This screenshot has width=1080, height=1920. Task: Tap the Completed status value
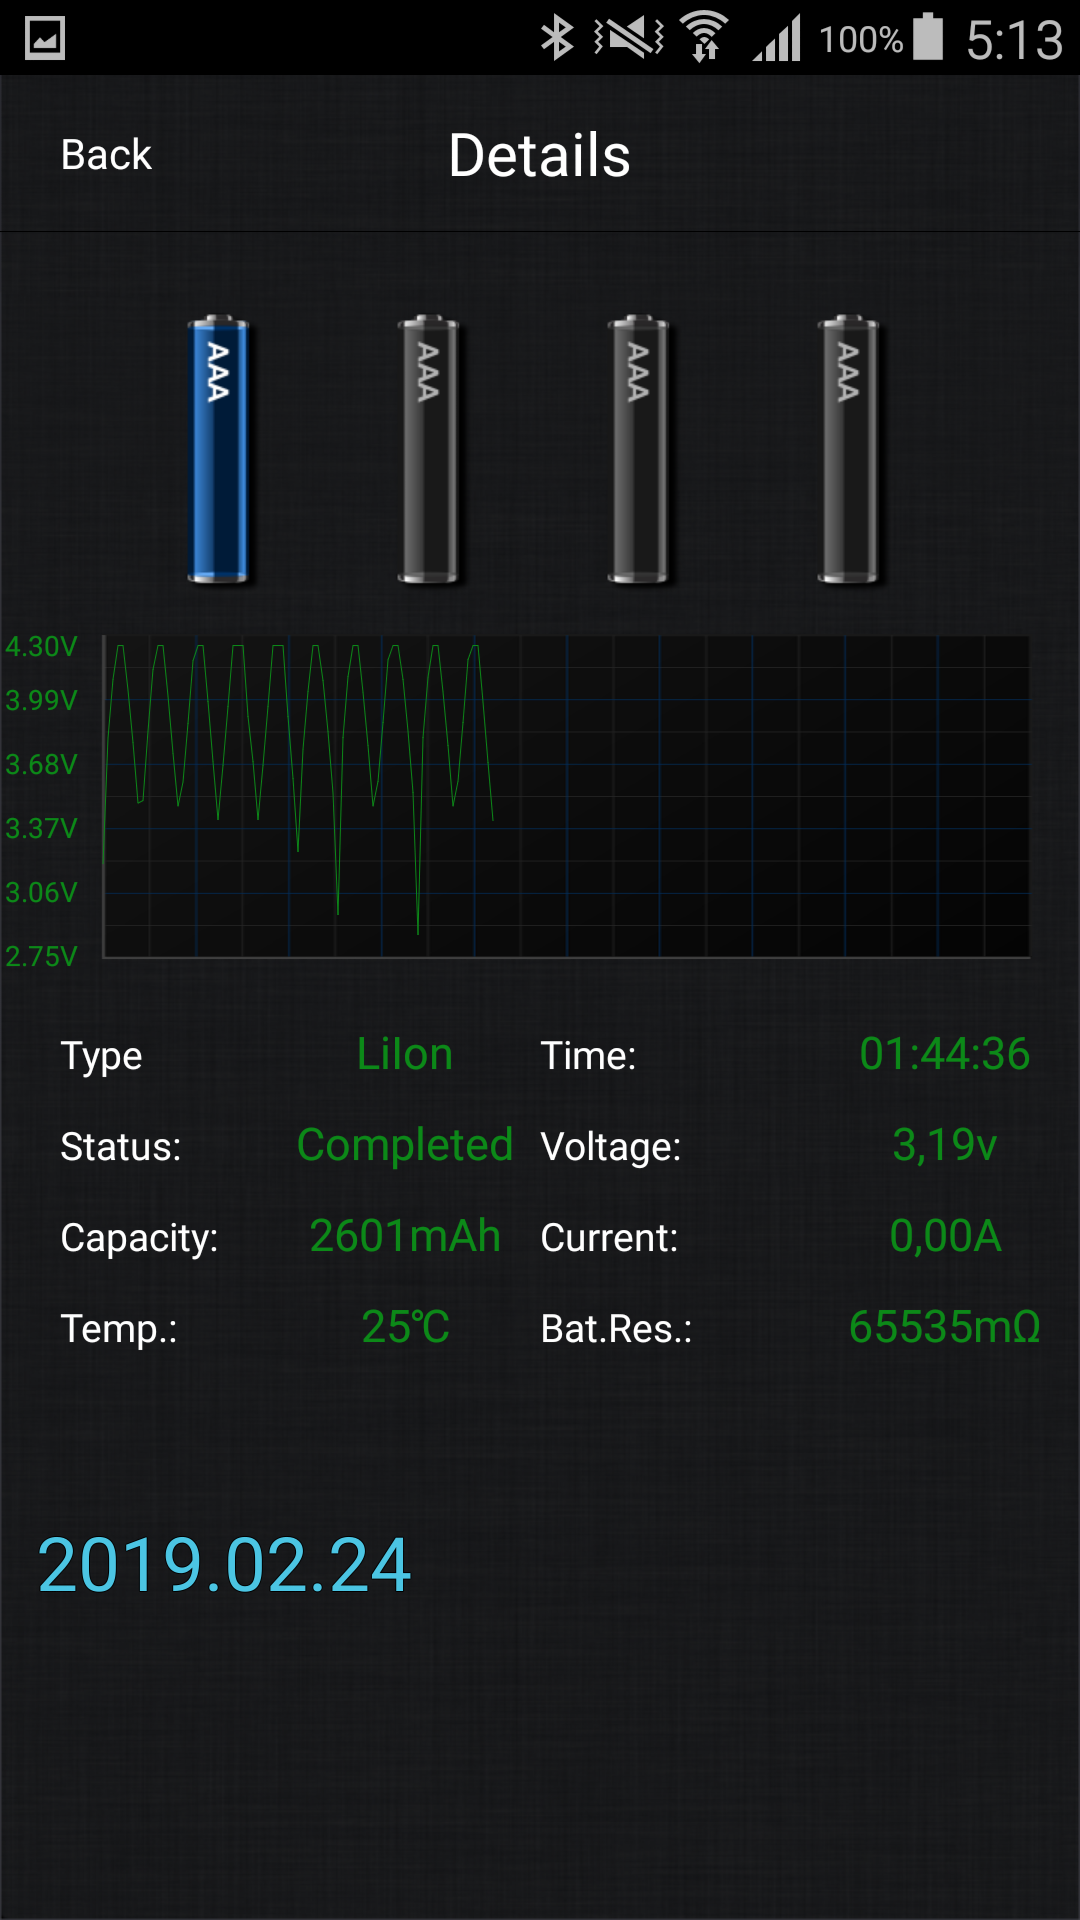pos(405,1145)
